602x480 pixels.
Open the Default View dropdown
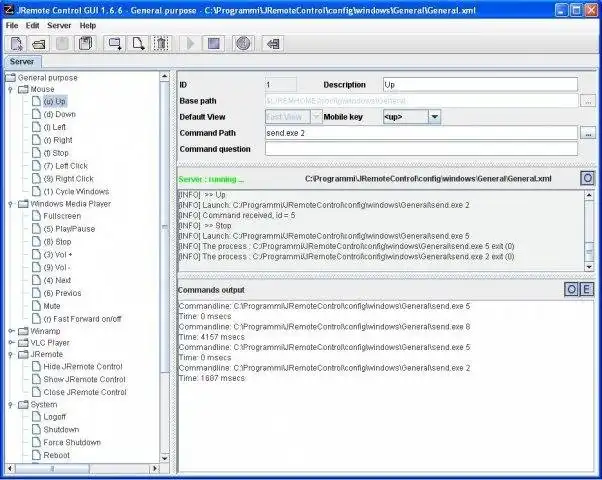316,116
